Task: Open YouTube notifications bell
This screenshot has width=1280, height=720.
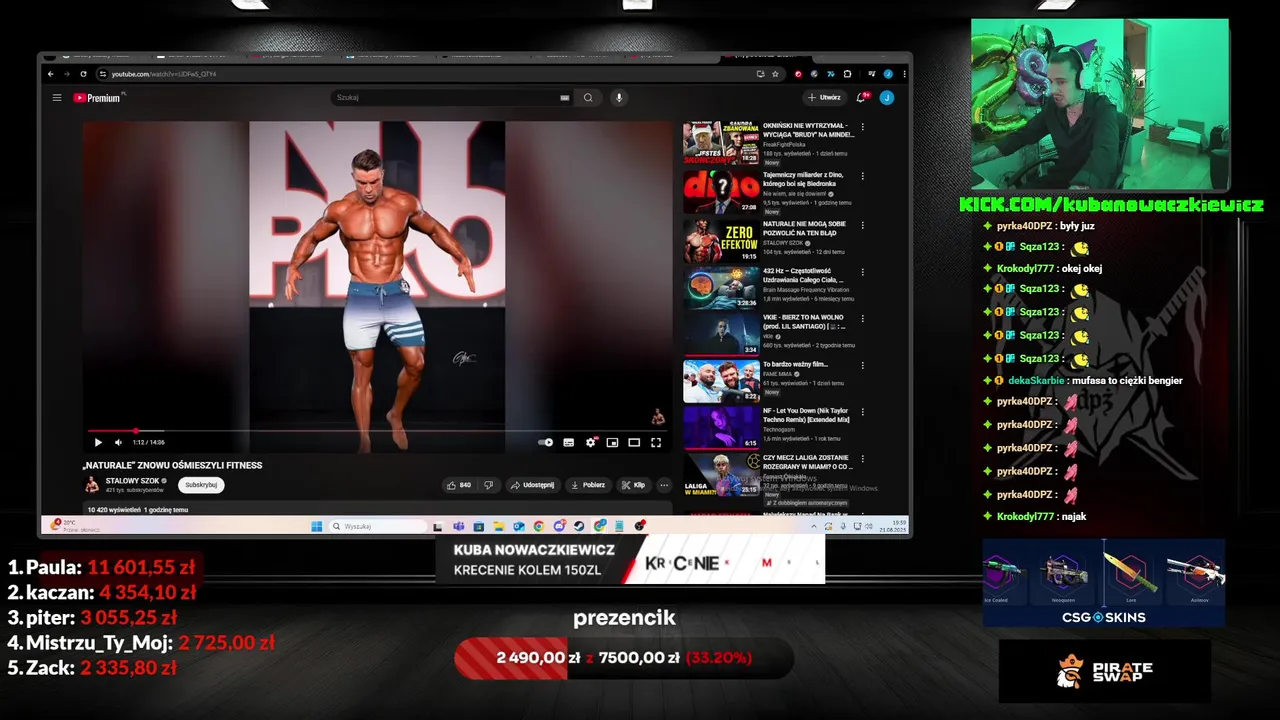Action: (x=862, y=98)
